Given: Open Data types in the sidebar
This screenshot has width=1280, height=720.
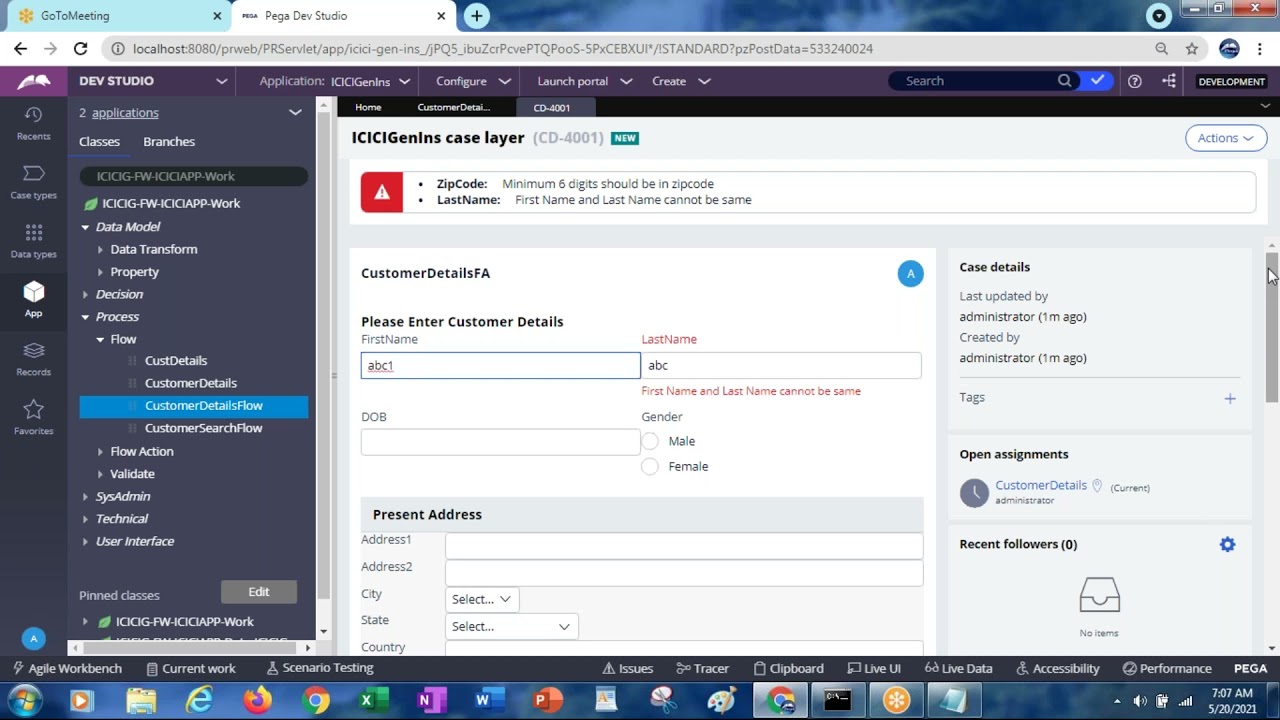Looking at the screenshot, I should point(33,241).
